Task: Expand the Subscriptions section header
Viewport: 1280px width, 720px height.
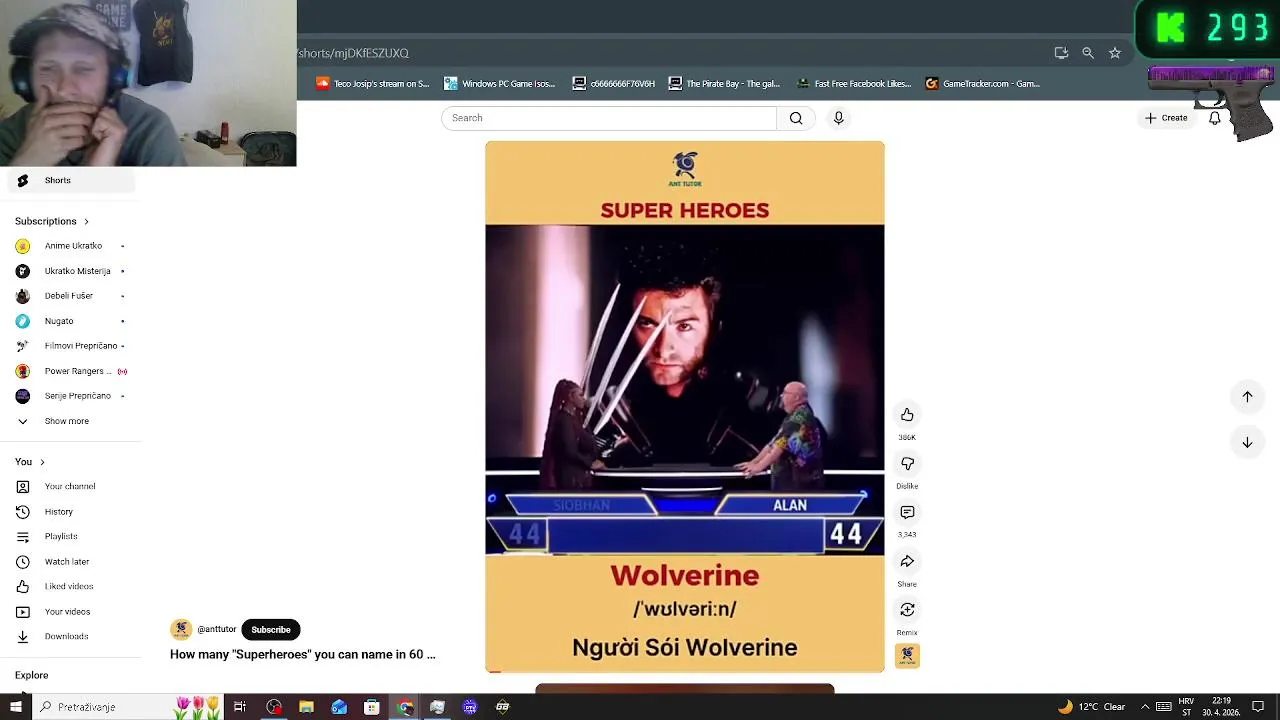Action: click(x=52, y=221)
